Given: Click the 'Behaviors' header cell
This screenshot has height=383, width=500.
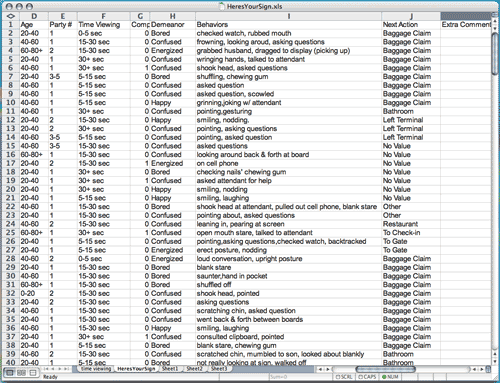Looking at the screenshot, I should tap(289, 25).
